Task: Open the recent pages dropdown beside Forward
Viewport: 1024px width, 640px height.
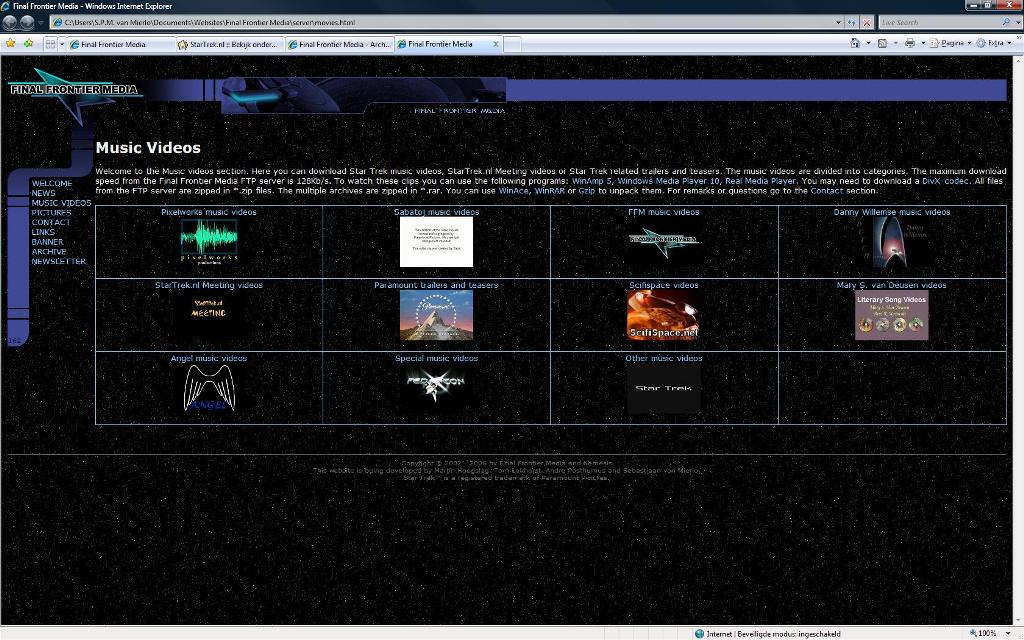Action: click(40, 22)
